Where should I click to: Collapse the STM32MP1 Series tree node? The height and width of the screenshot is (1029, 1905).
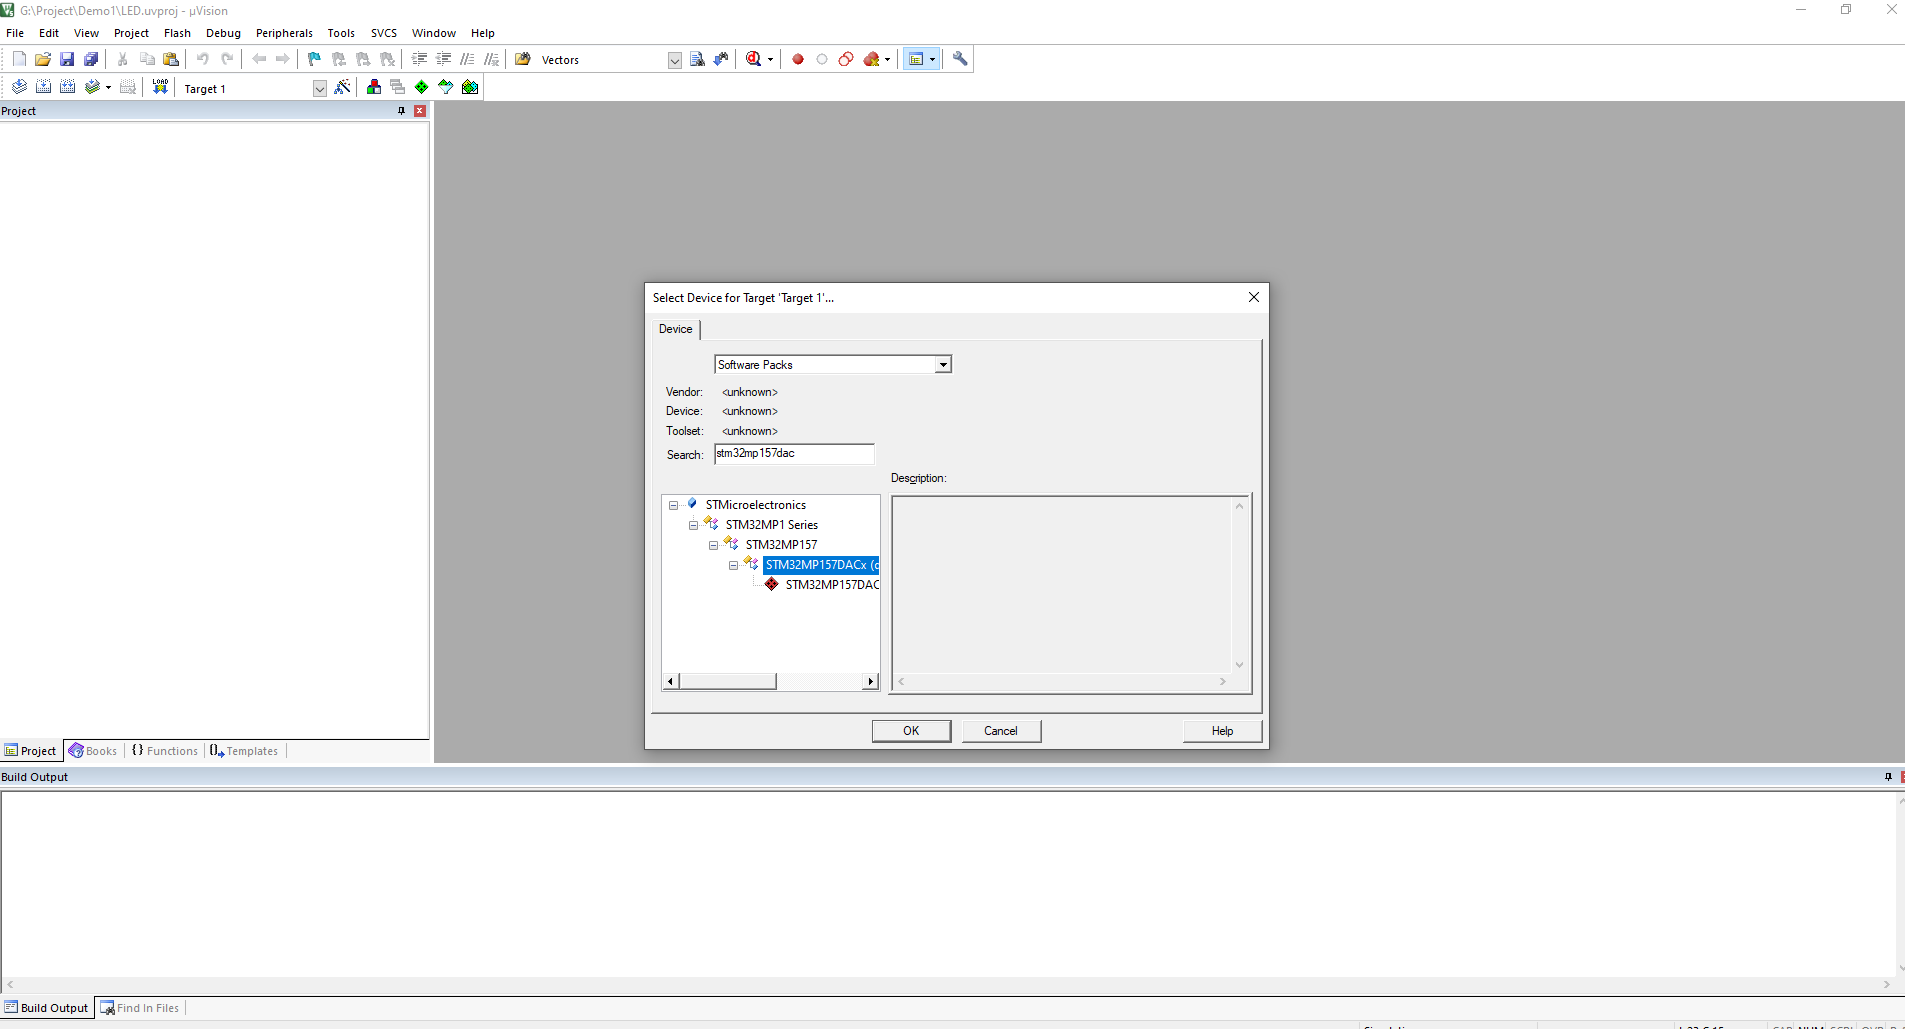point(693,525)
